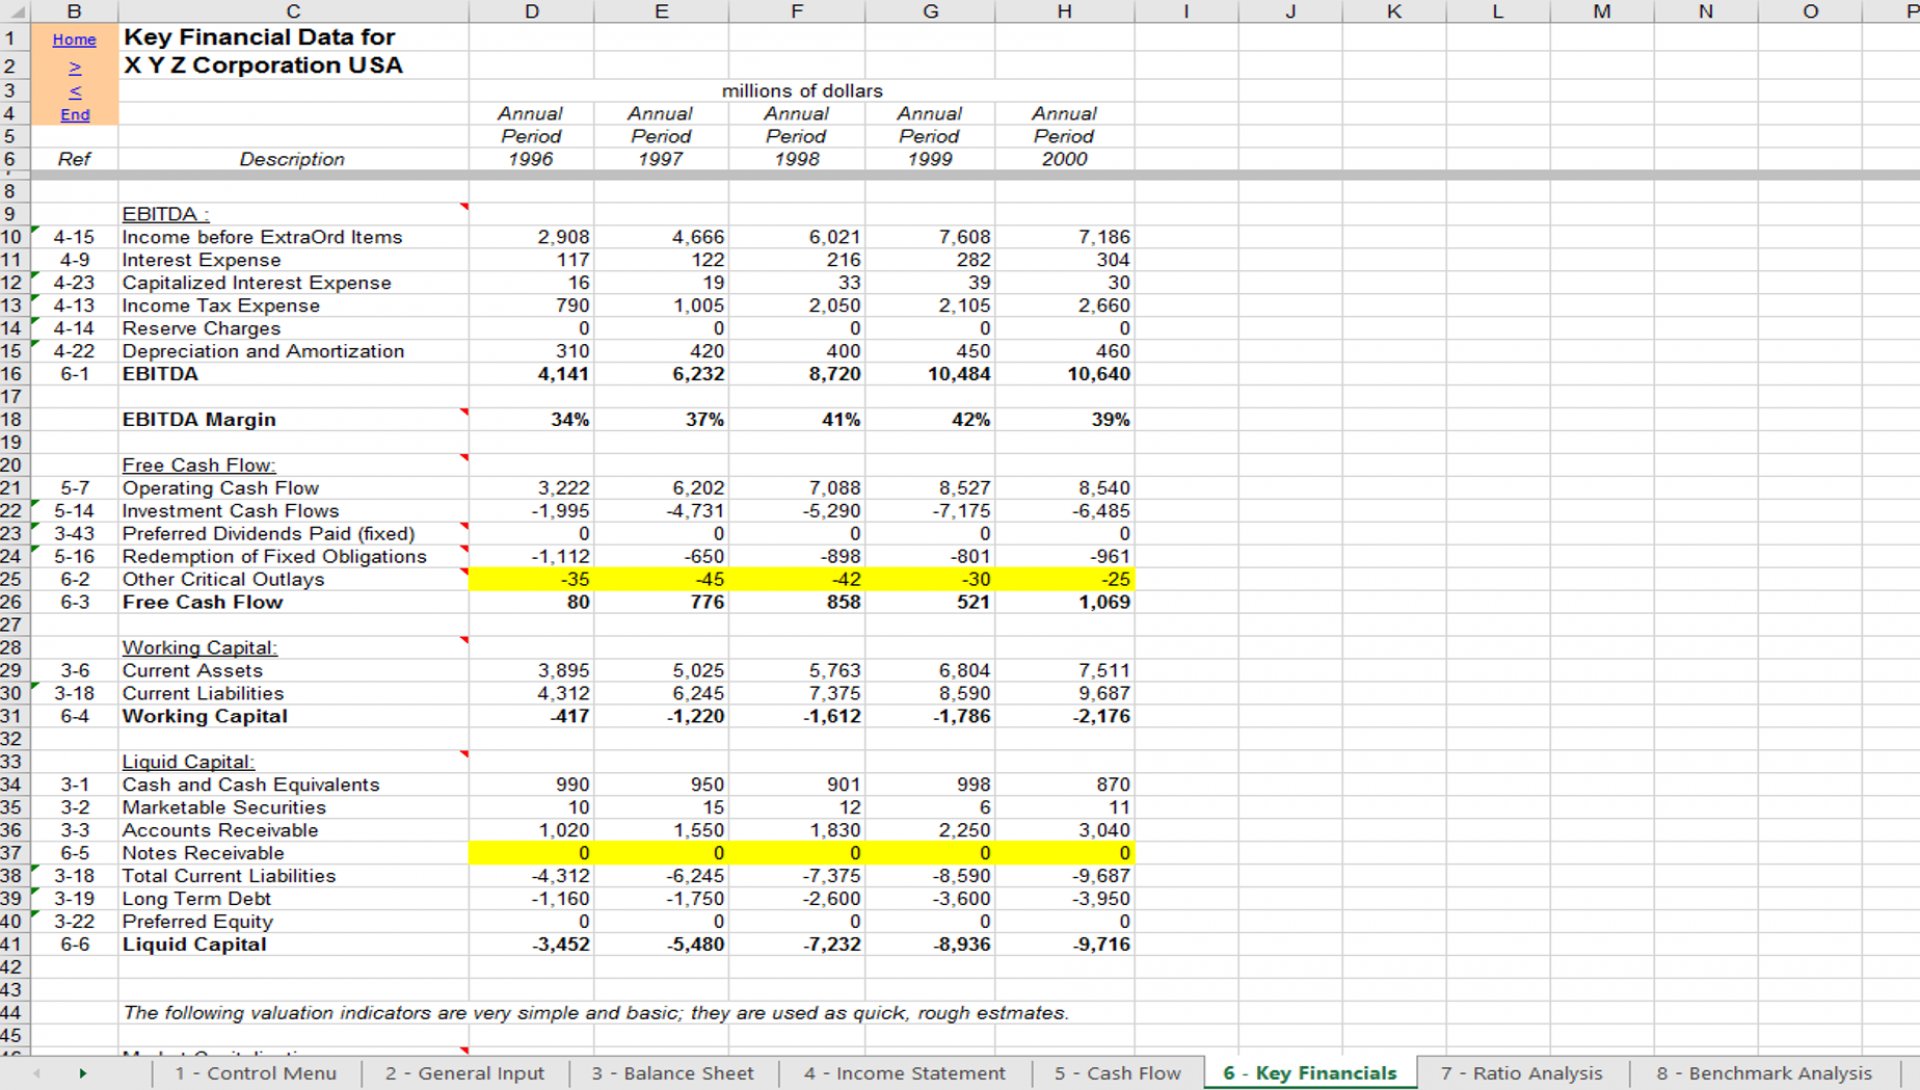Viewport: 1920px width, 1090px height.
Task: Select Investment Cash Flows -4,731 cell
Action: pyautogui.click(x=661, y=511)
